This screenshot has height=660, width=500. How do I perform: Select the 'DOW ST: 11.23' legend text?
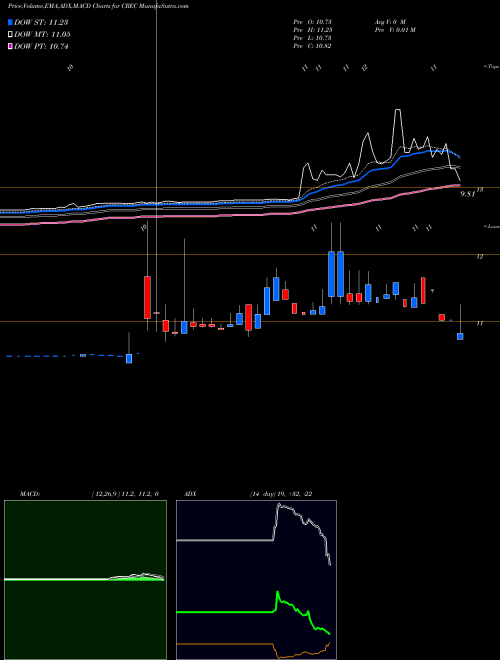coord(41,22)
